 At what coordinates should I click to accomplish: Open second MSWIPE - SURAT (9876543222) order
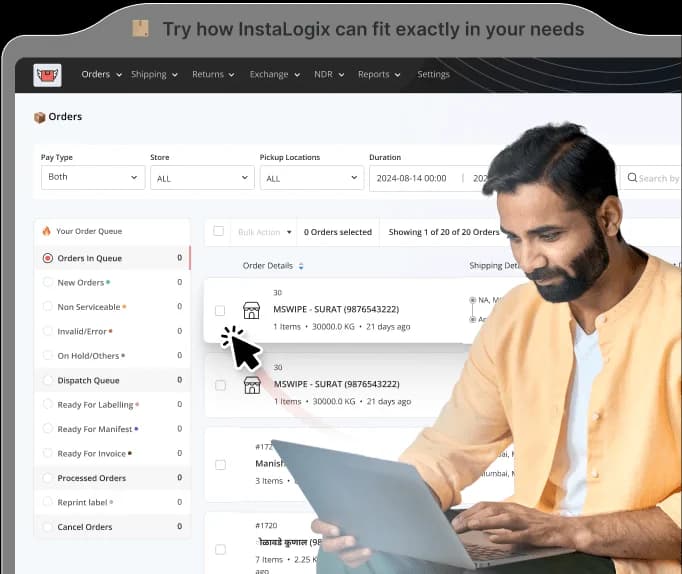pos(337,384)
